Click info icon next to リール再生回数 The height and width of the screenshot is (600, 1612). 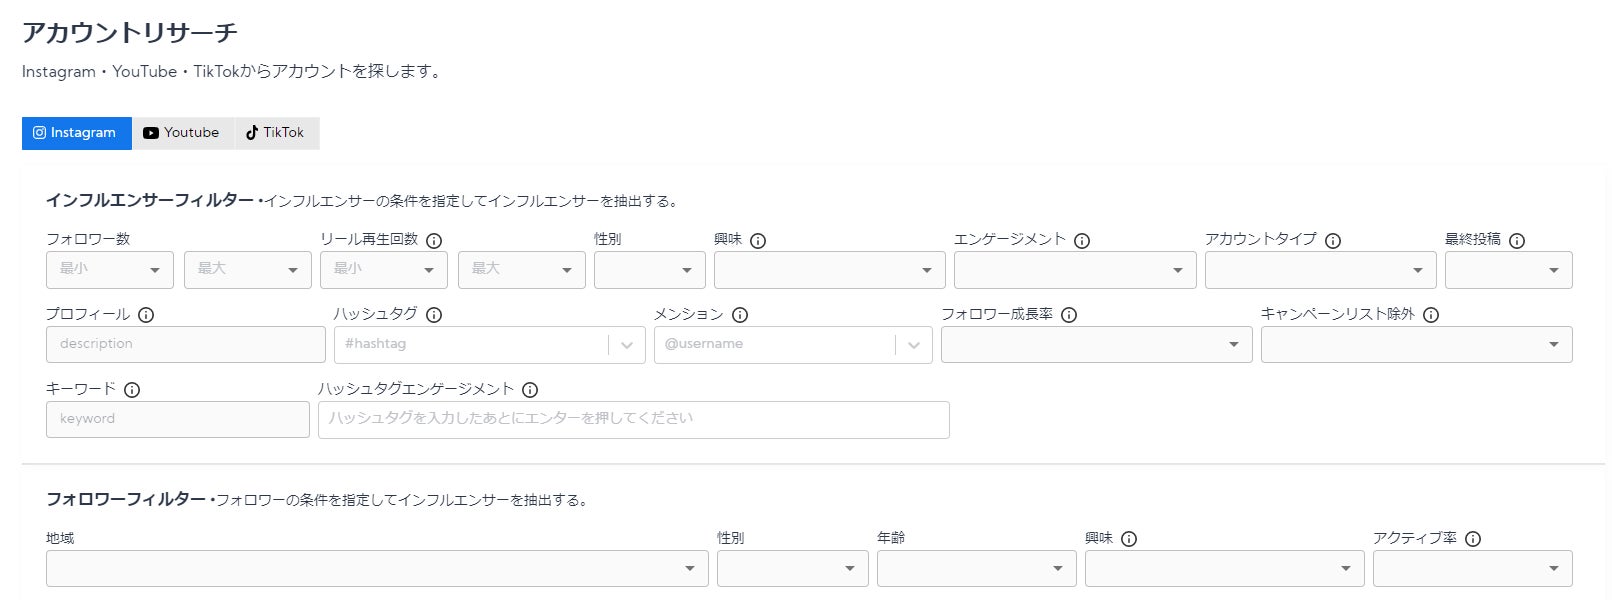[434, 240]
